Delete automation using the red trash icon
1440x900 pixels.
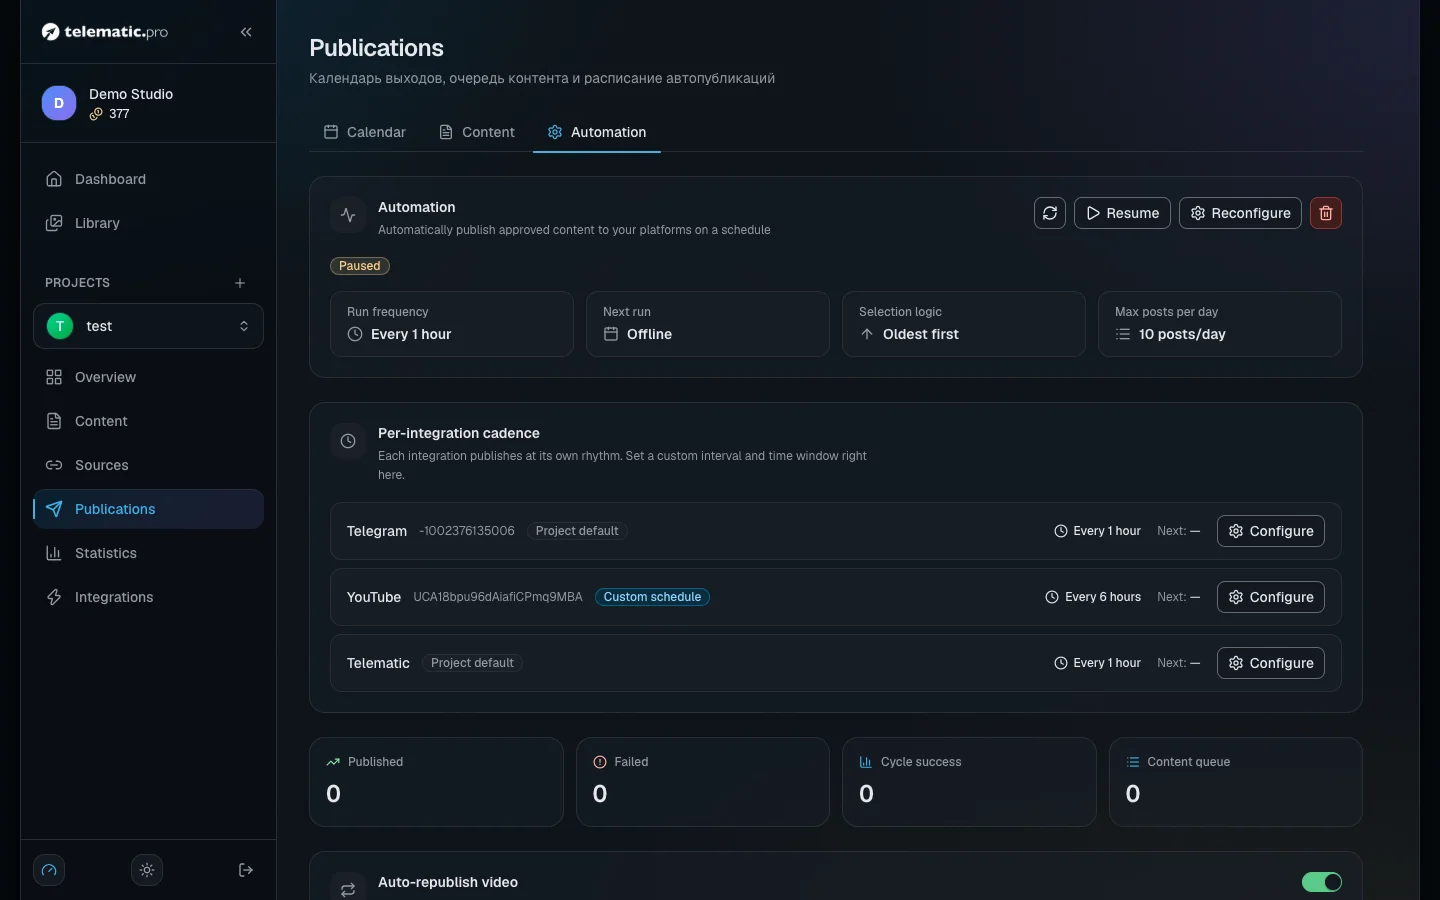tap(1326, 213)
